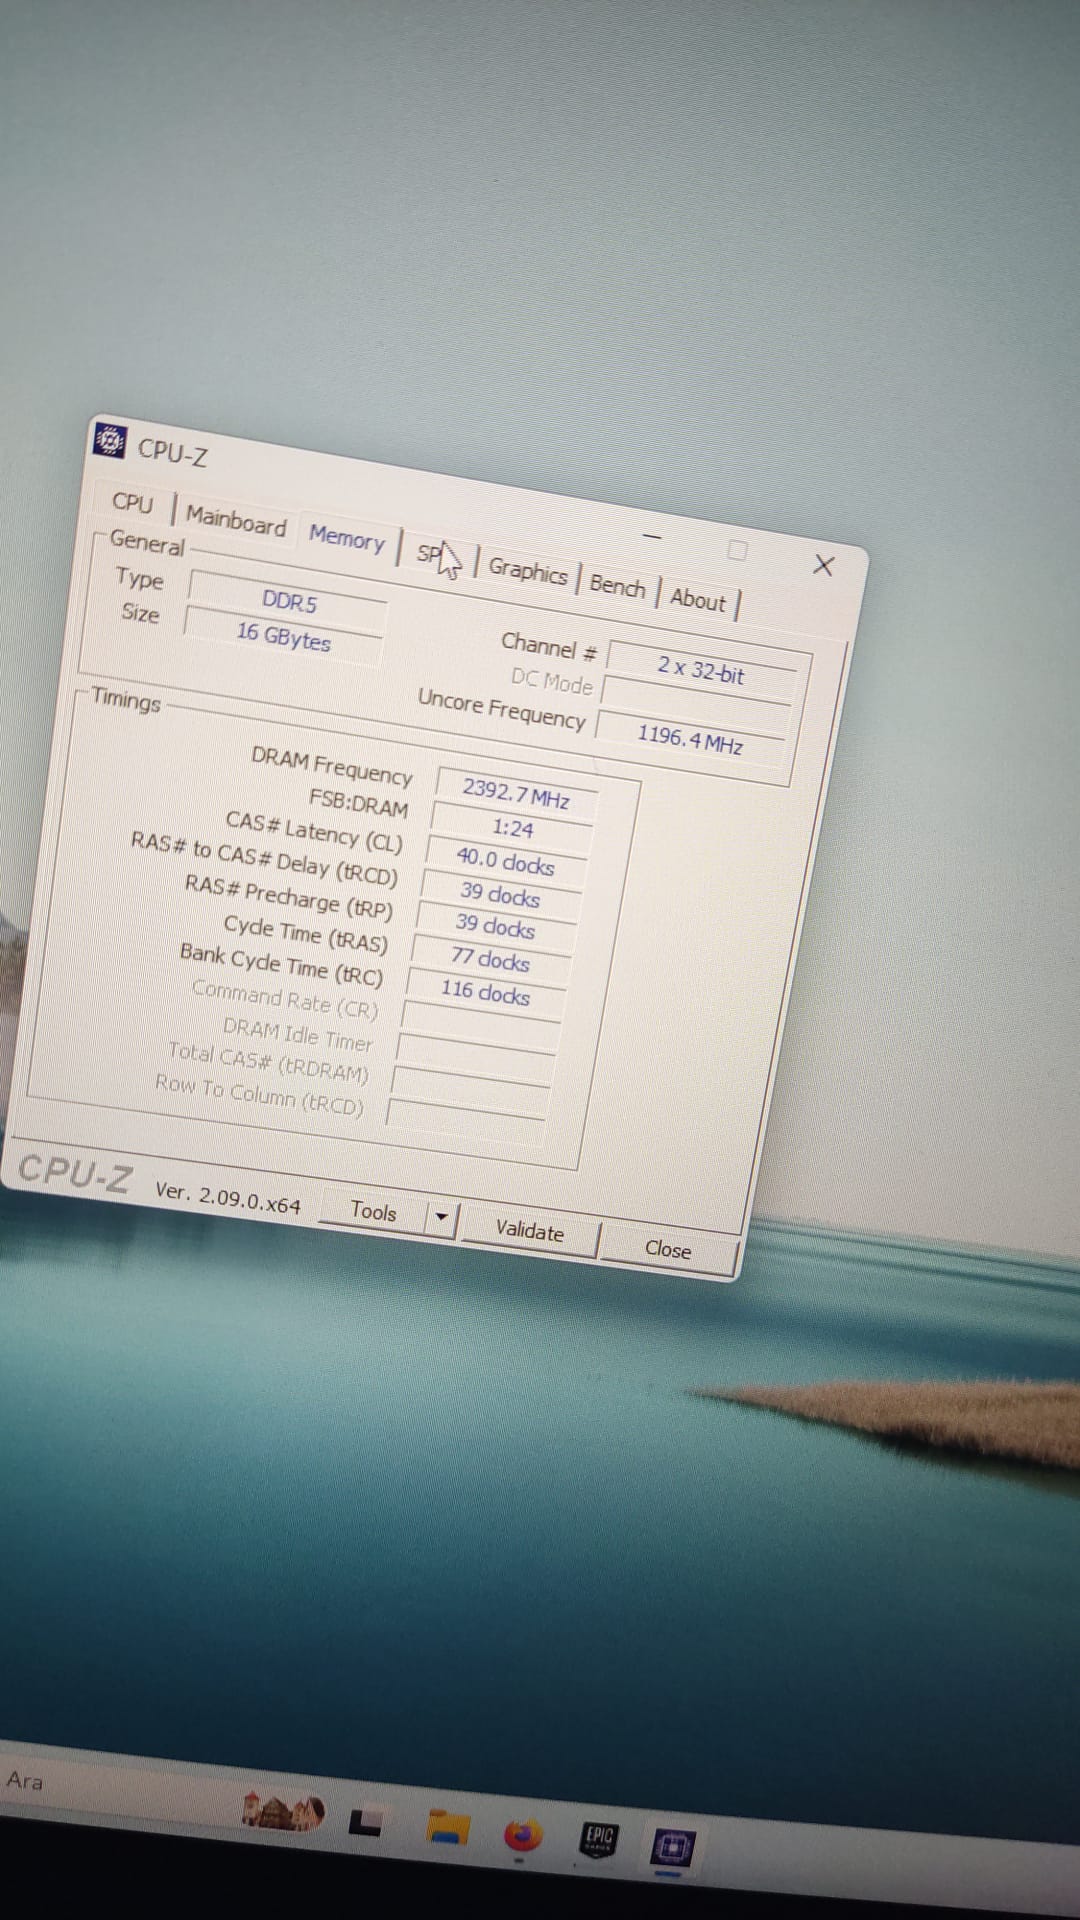The height and width of the screenshot is (1920, 1080).
Task: Click the 39 clocks tRP value
Action: pyautogui.click(x=495, y=927)
